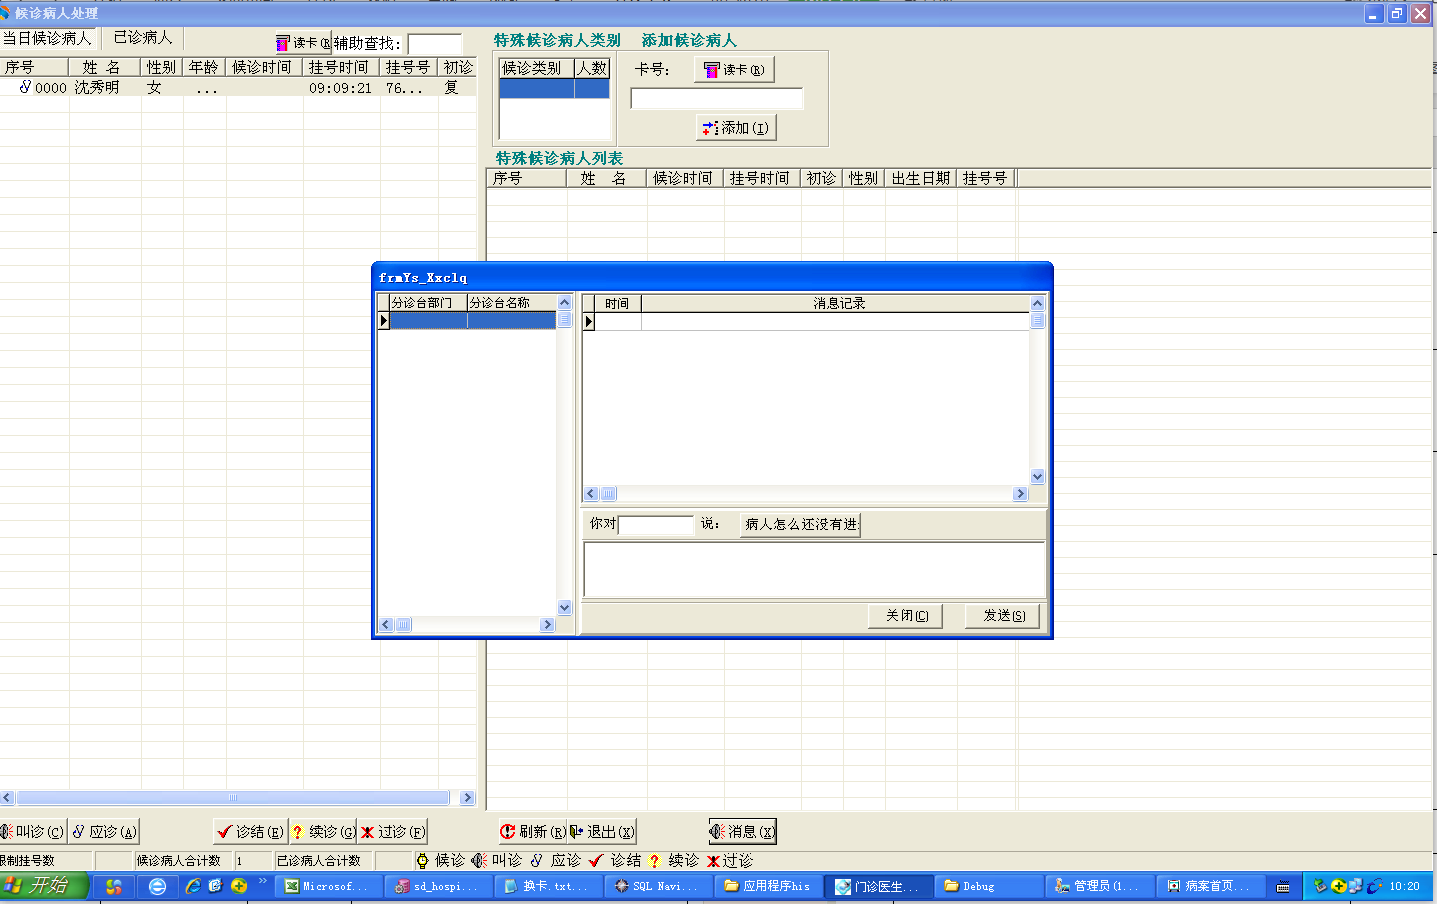Viewport: 1437px width, 904px height.
Task: Click the 病人怎么还没有进 quick phrase button
Action: click(x=801, y=524)
